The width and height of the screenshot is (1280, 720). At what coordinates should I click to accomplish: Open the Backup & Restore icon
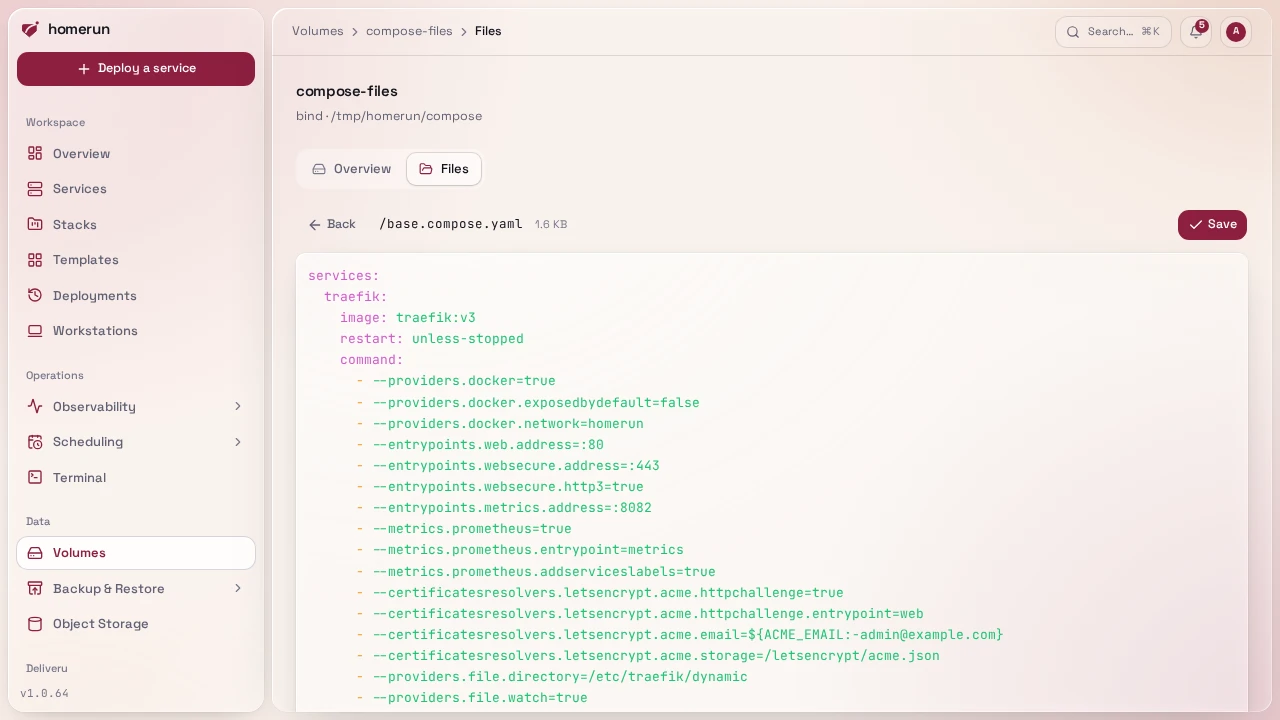(x=35, y=589)
